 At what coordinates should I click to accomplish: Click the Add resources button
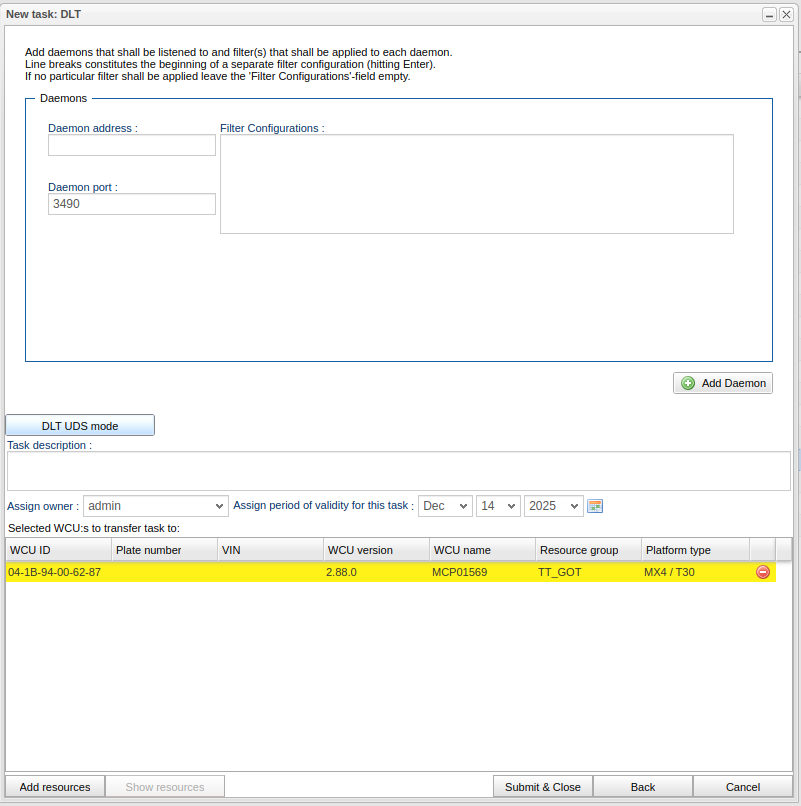55,787
